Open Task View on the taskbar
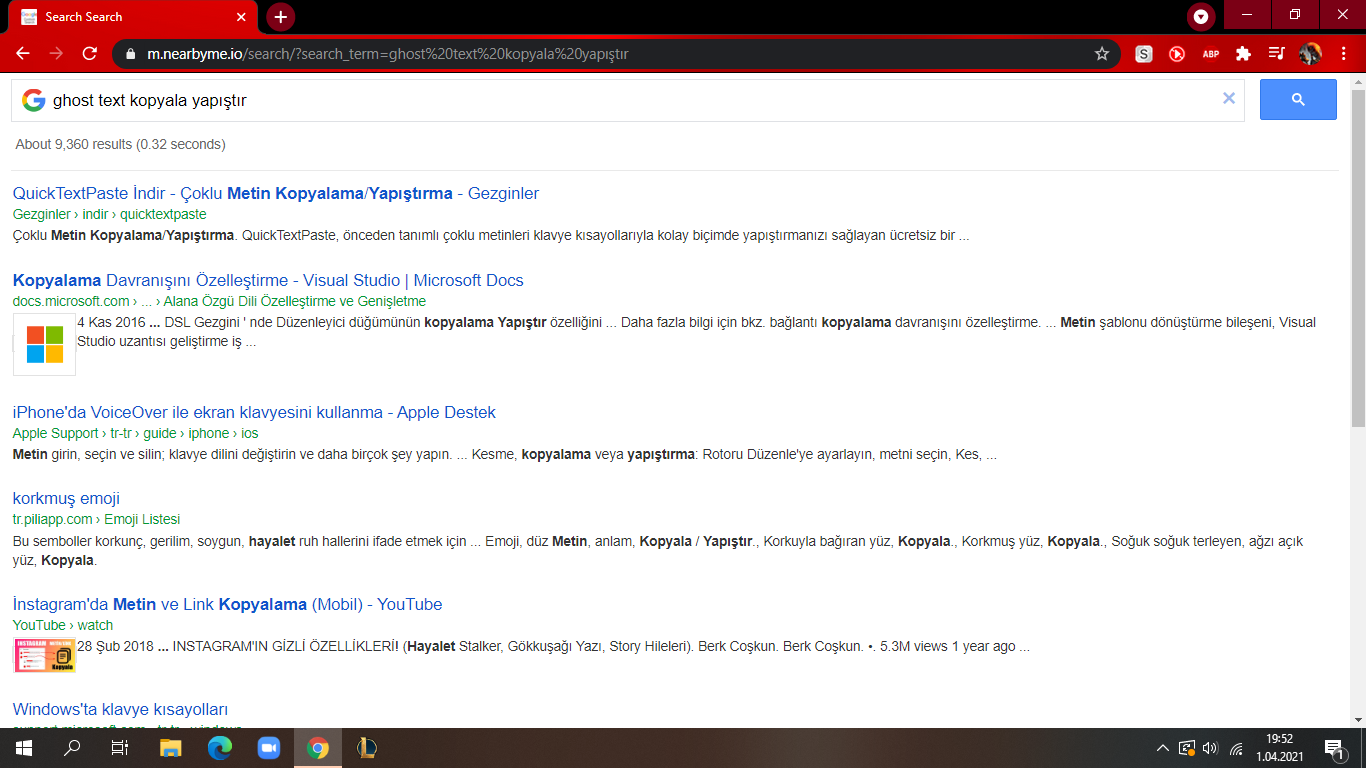The image size is (1366, 768). point(119,748)
